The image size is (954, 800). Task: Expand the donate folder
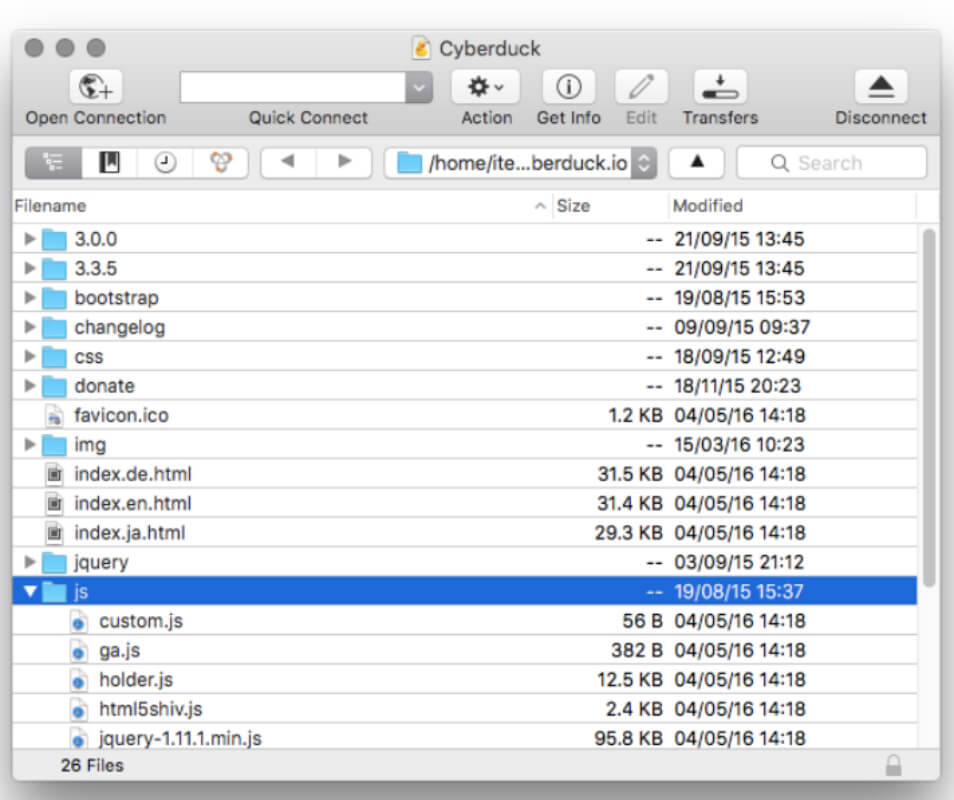point(29,385)
